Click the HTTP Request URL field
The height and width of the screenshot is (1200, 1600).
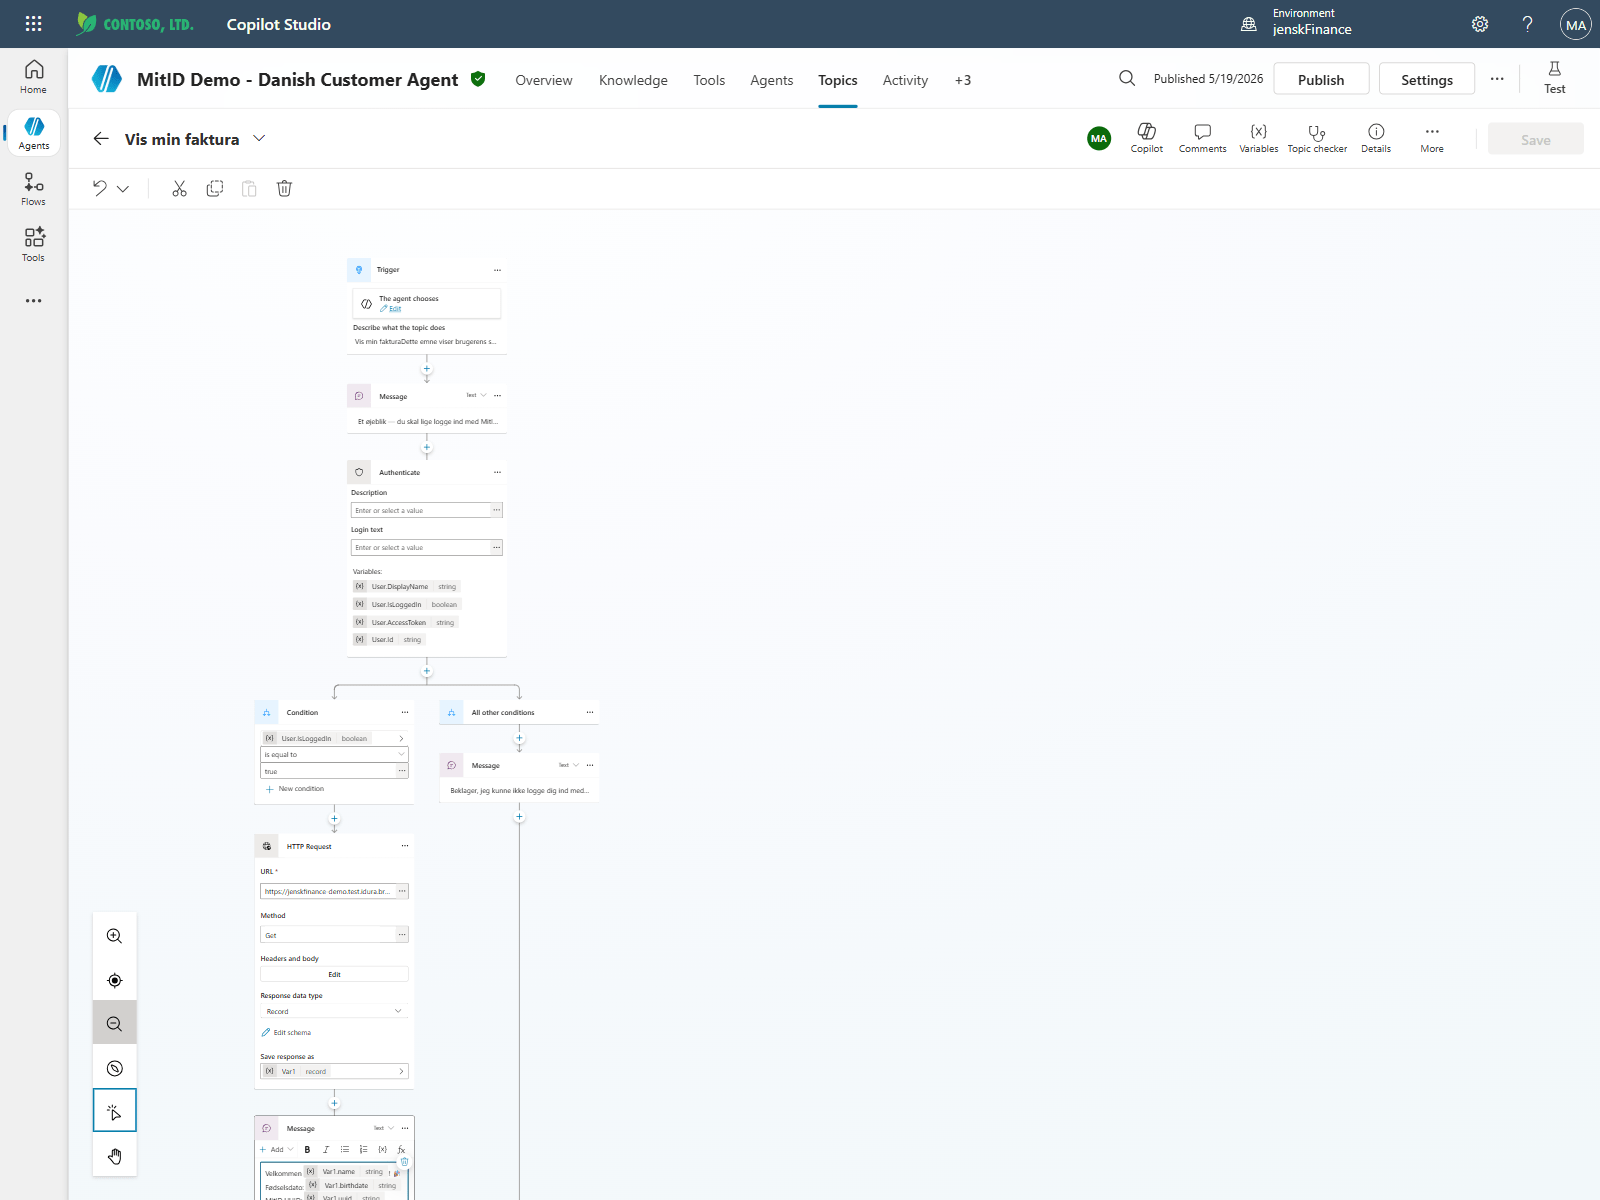(x=327, y=891)
